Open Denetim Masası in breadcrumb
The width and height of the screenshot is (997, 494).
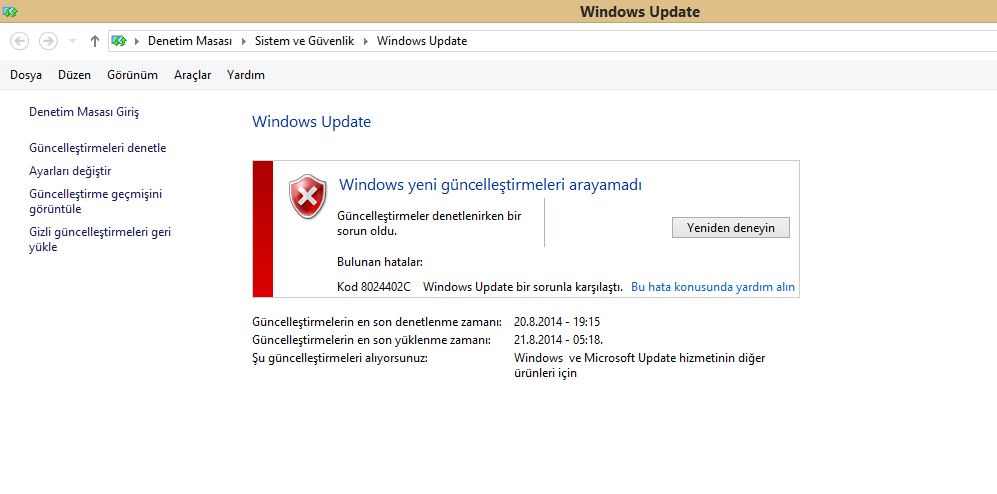pos(191,41)
